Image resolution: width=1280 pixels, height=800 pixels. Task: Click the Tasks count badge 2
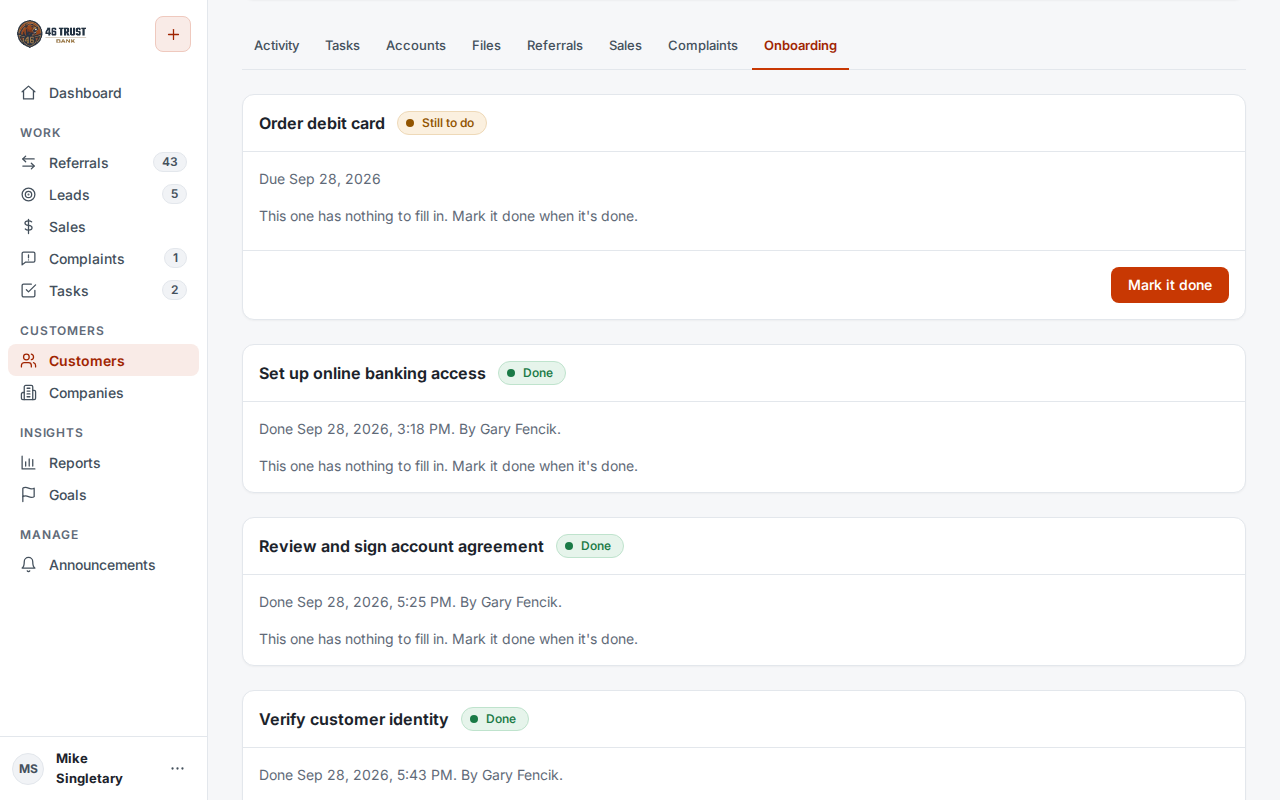(x=174, y=290)
